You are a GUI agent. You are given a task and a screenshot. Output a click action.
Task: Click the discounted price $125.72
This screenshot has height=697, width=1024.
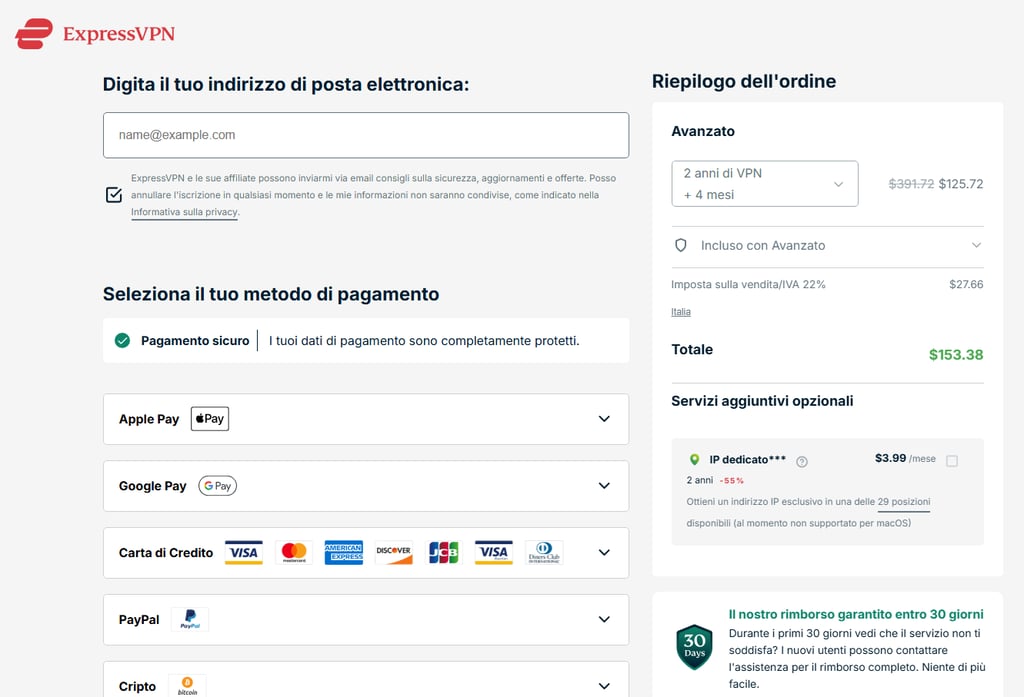click(x=961, y=184)
